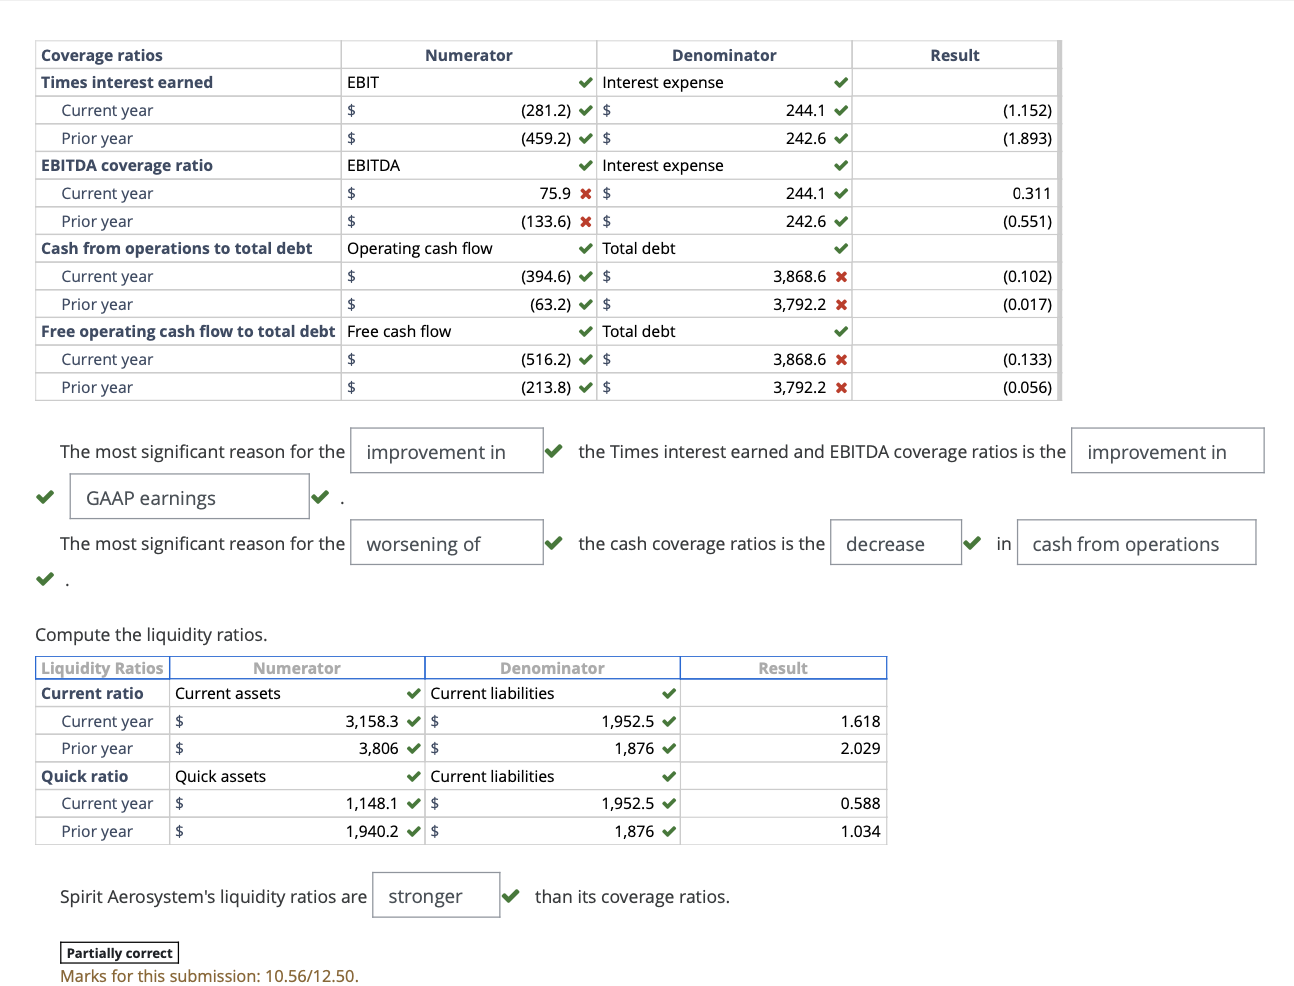
Task: Click 'Compute the liquidity ratios.' instruction text
Action: 151,635
